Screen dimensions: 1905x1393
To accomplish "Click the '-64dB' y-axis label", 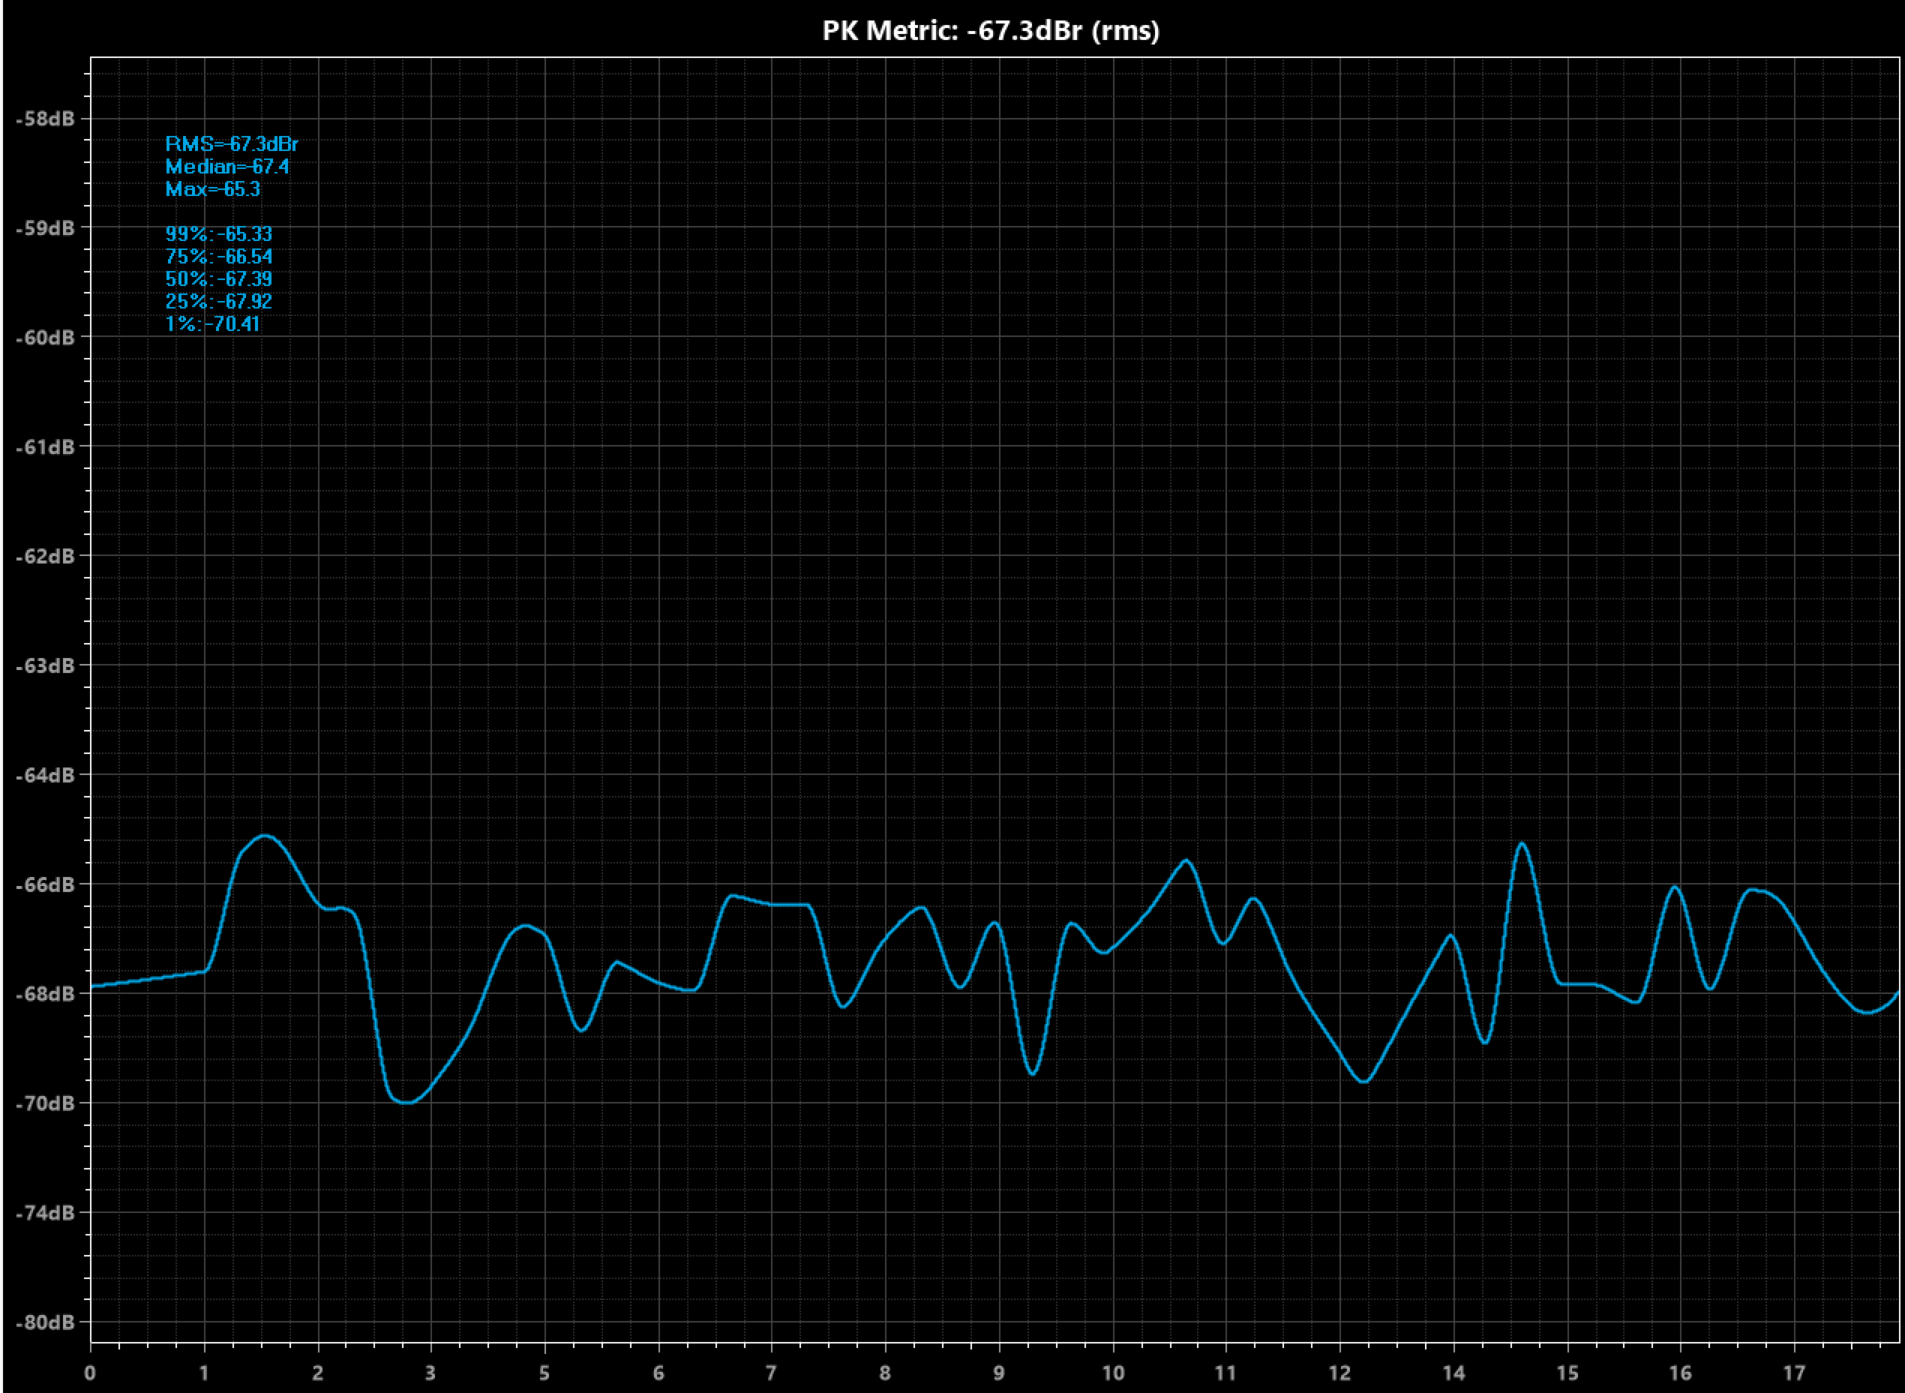I will pos(45,775).
